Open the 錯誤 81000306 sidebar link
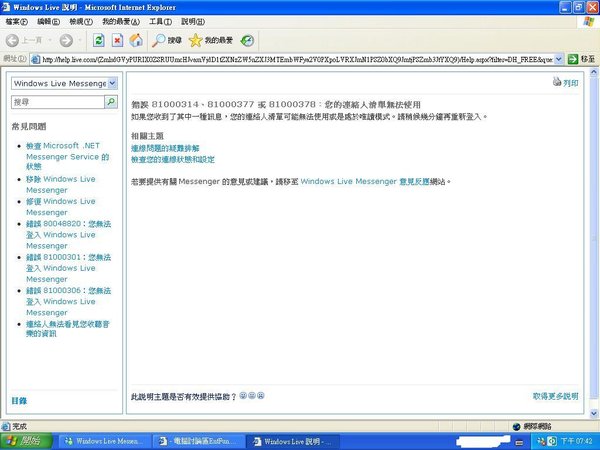The height and width of the screenshot is (450, 600). 68,301
